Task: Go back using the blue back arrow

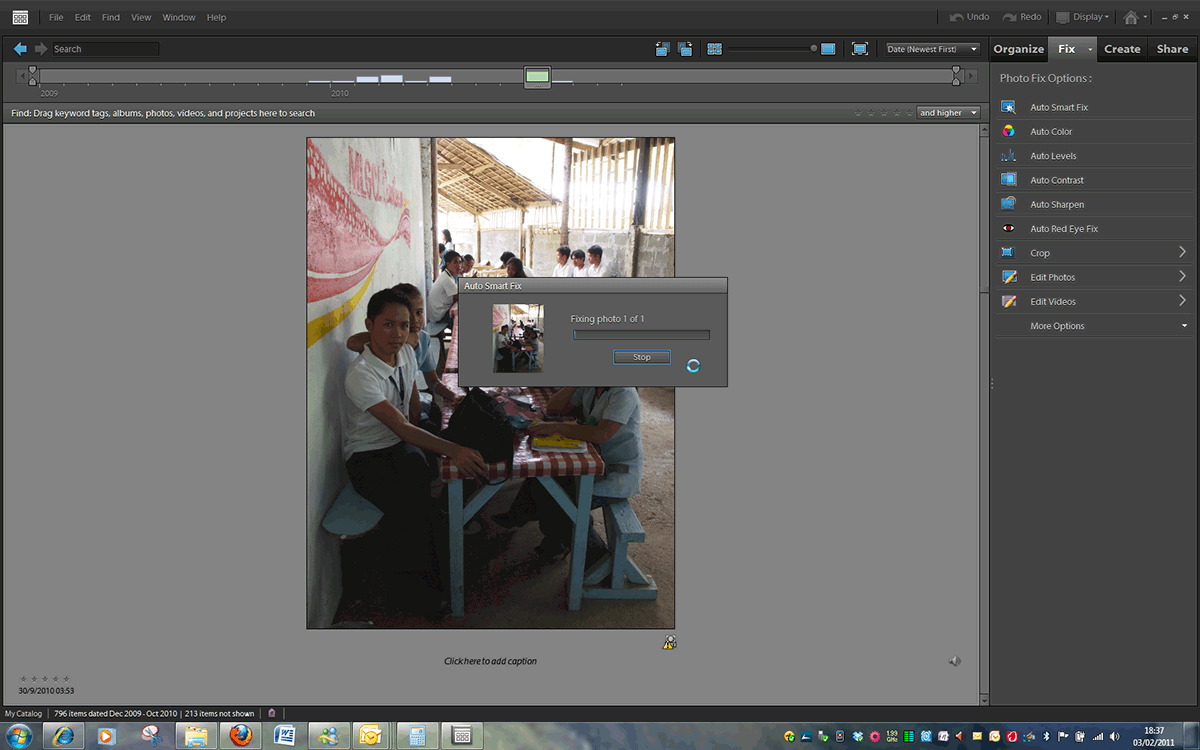Action: tap(20, 49)
